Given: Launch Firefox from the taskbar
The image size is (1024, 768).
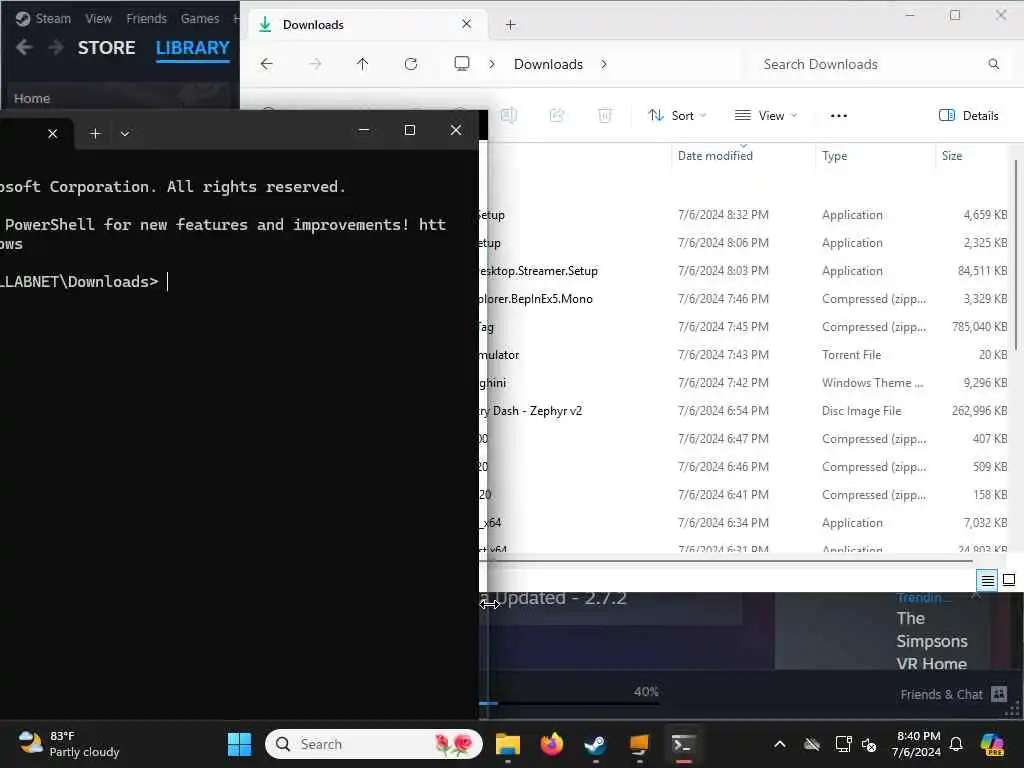Looking at the screenshot, I should click(551, 744).
